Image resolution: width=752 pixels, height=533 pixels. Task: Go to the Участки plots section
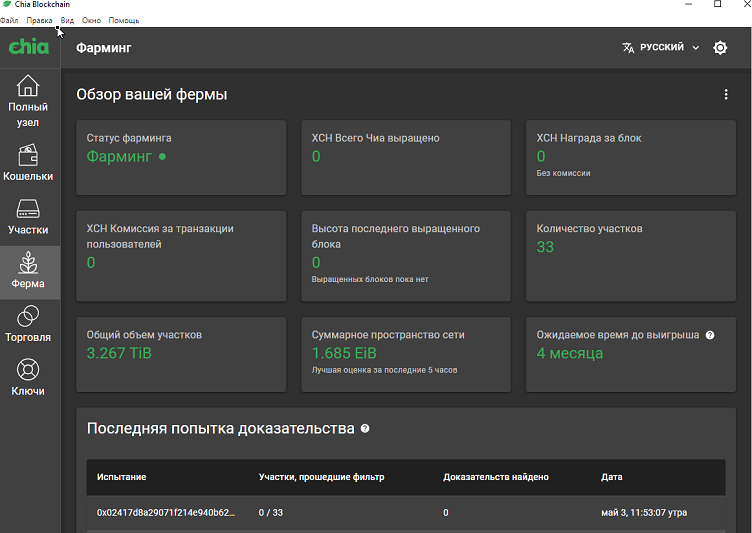click(x=28, y=216)
